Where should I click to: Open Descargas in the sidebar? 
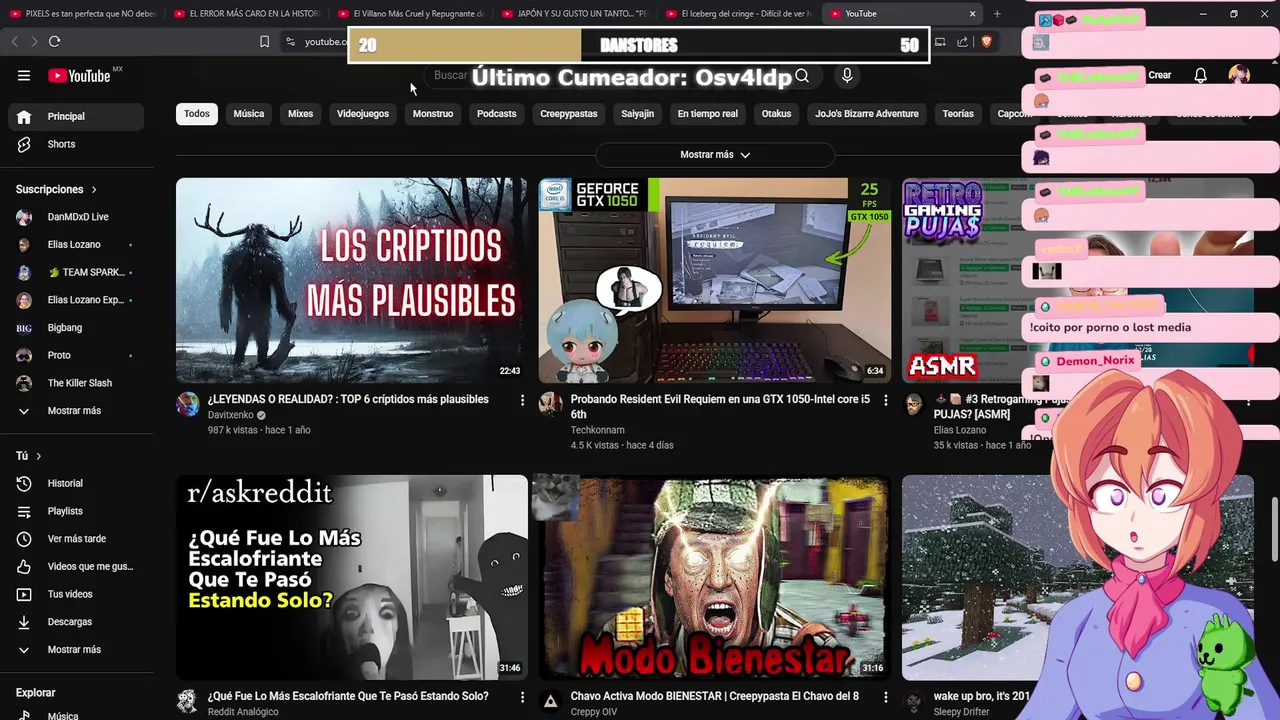[x=77, y=622]
